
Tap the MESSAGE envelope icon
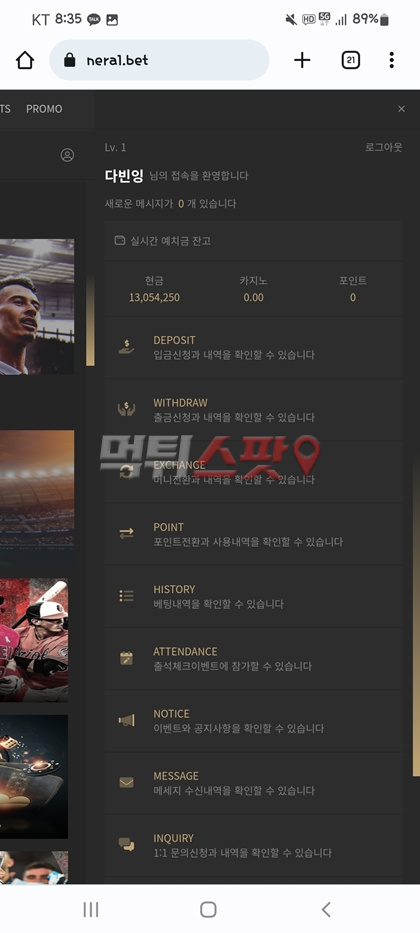[x=126, y=783]
